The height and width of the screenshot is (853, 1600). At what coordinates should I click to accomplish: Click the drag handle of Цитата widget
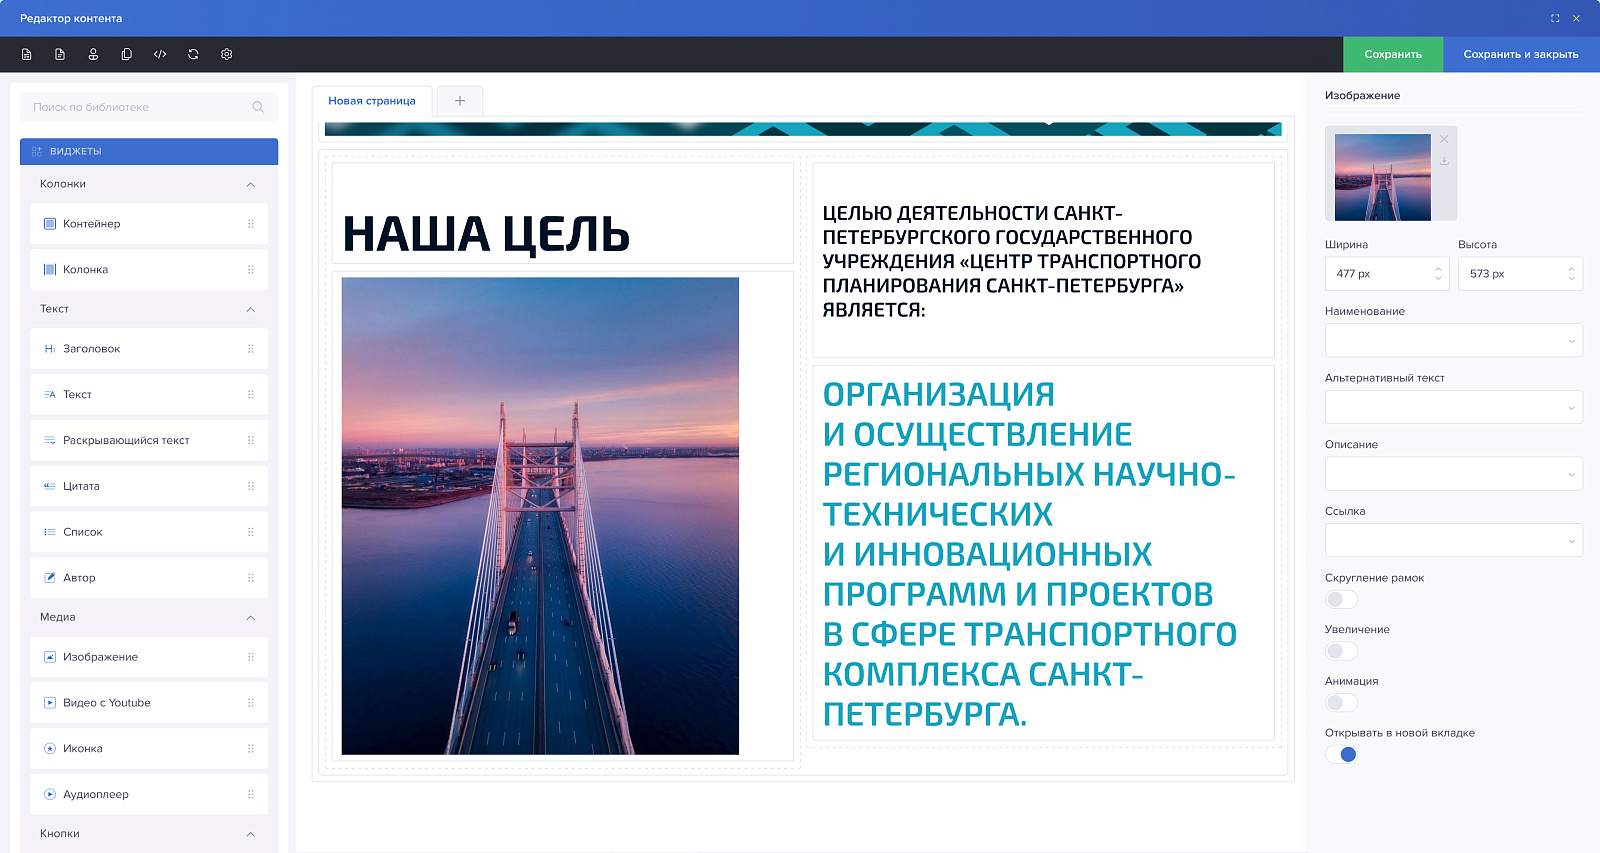click(x=251, y=486)
